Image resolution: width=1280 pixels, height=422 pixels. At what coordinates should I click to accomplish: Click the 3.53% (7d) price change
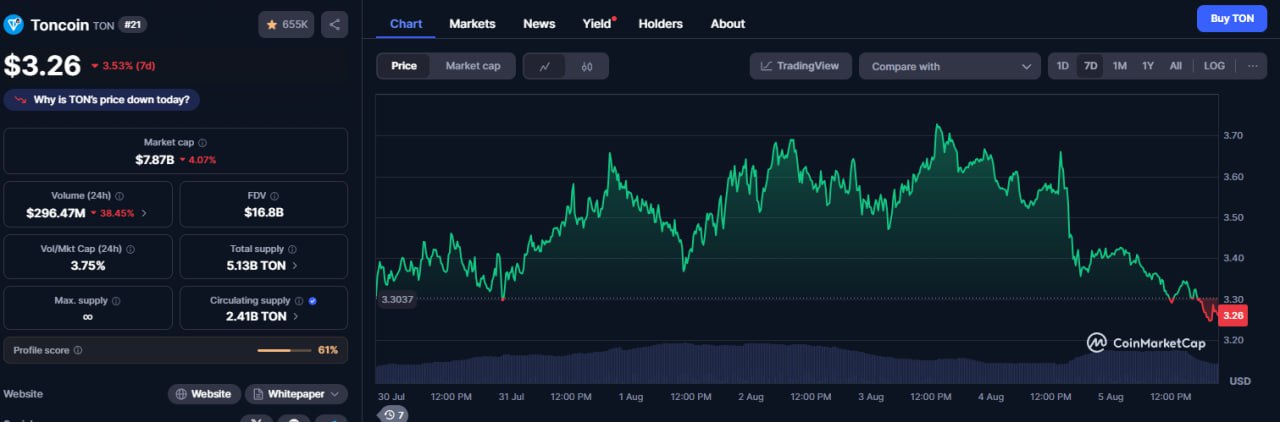pos(122,66)
